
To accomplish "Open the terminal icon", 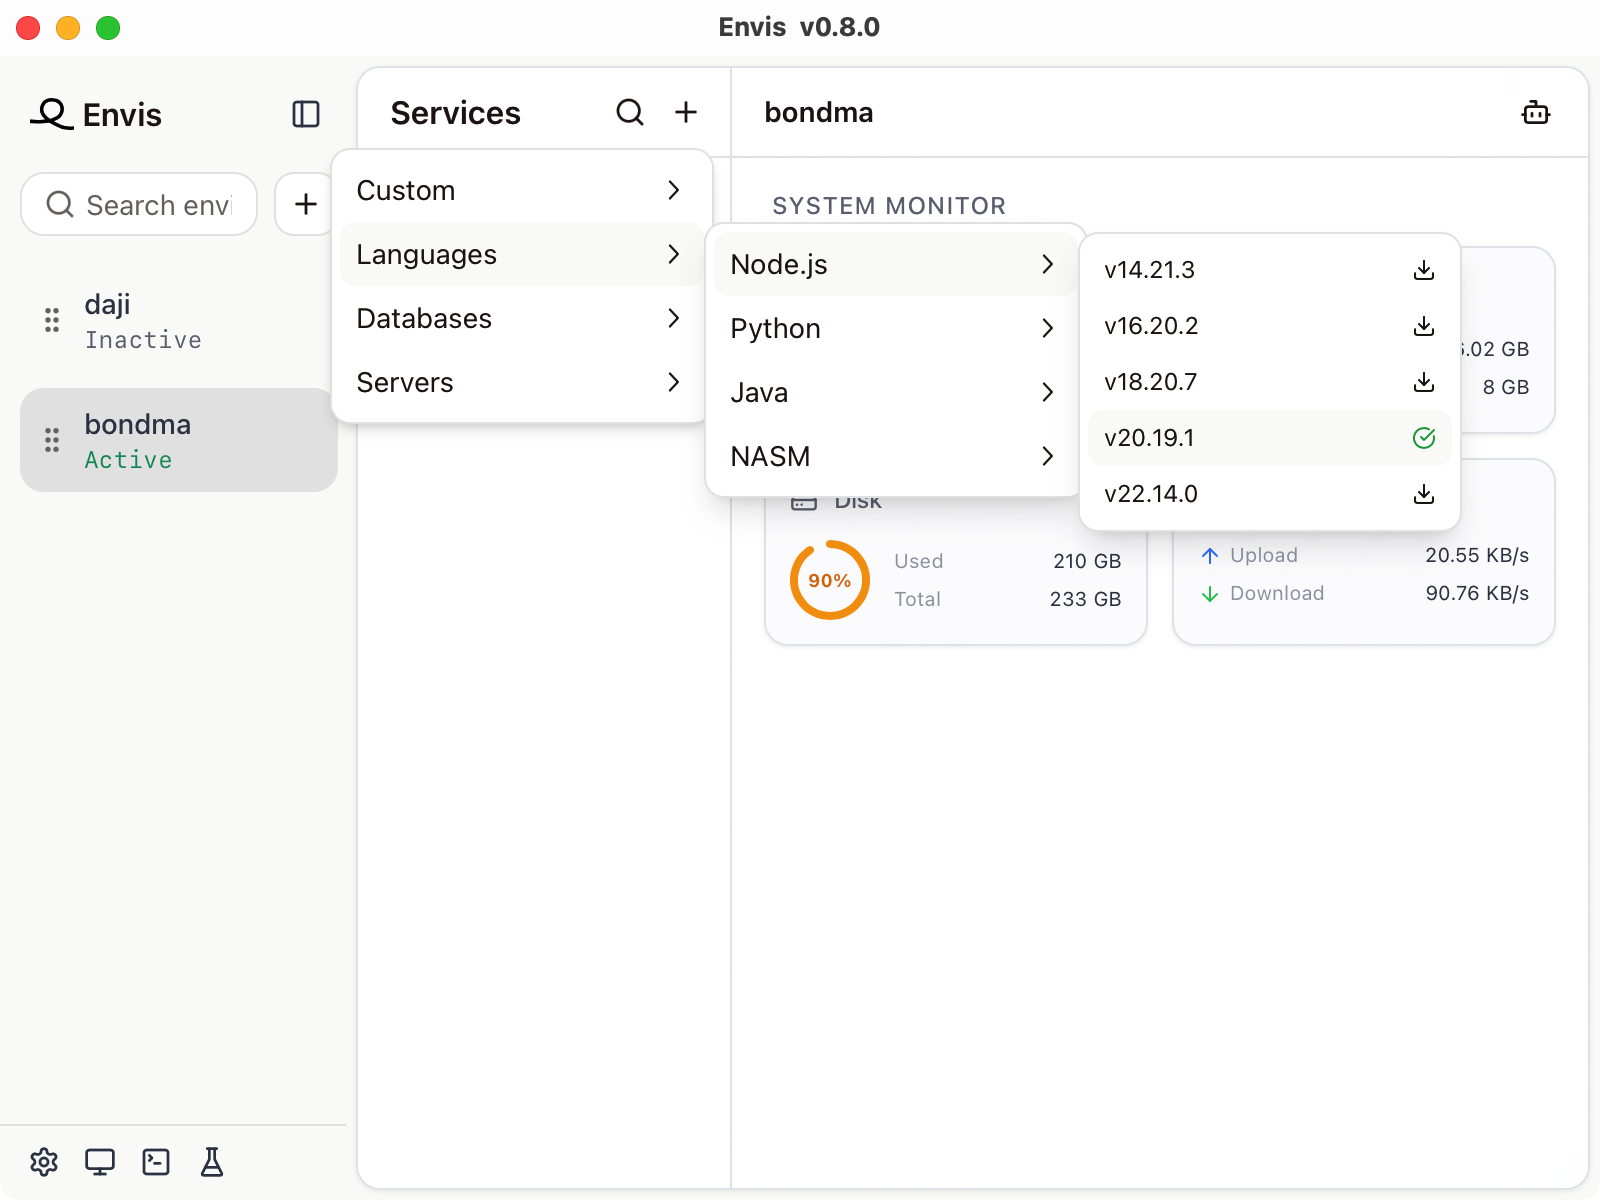I will (156, 1162).
